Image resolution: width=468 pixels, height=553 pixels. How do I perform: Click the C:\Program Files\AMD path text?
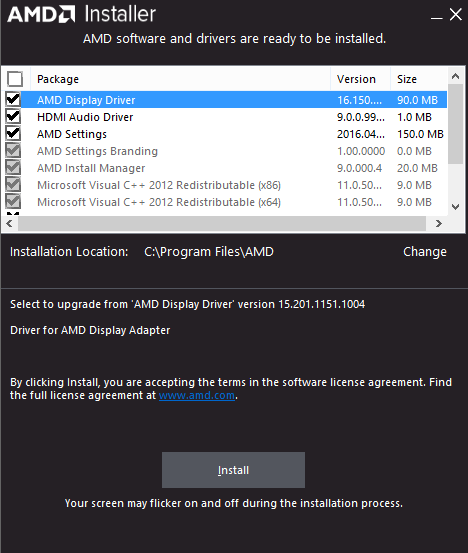click(209, 252)
